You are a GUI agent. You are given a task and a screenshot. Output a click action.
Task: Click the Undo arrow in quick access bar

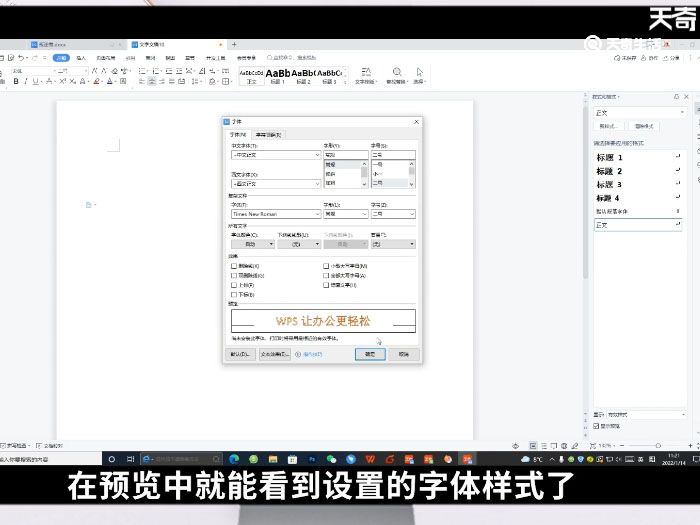click(x=21, y=58)
